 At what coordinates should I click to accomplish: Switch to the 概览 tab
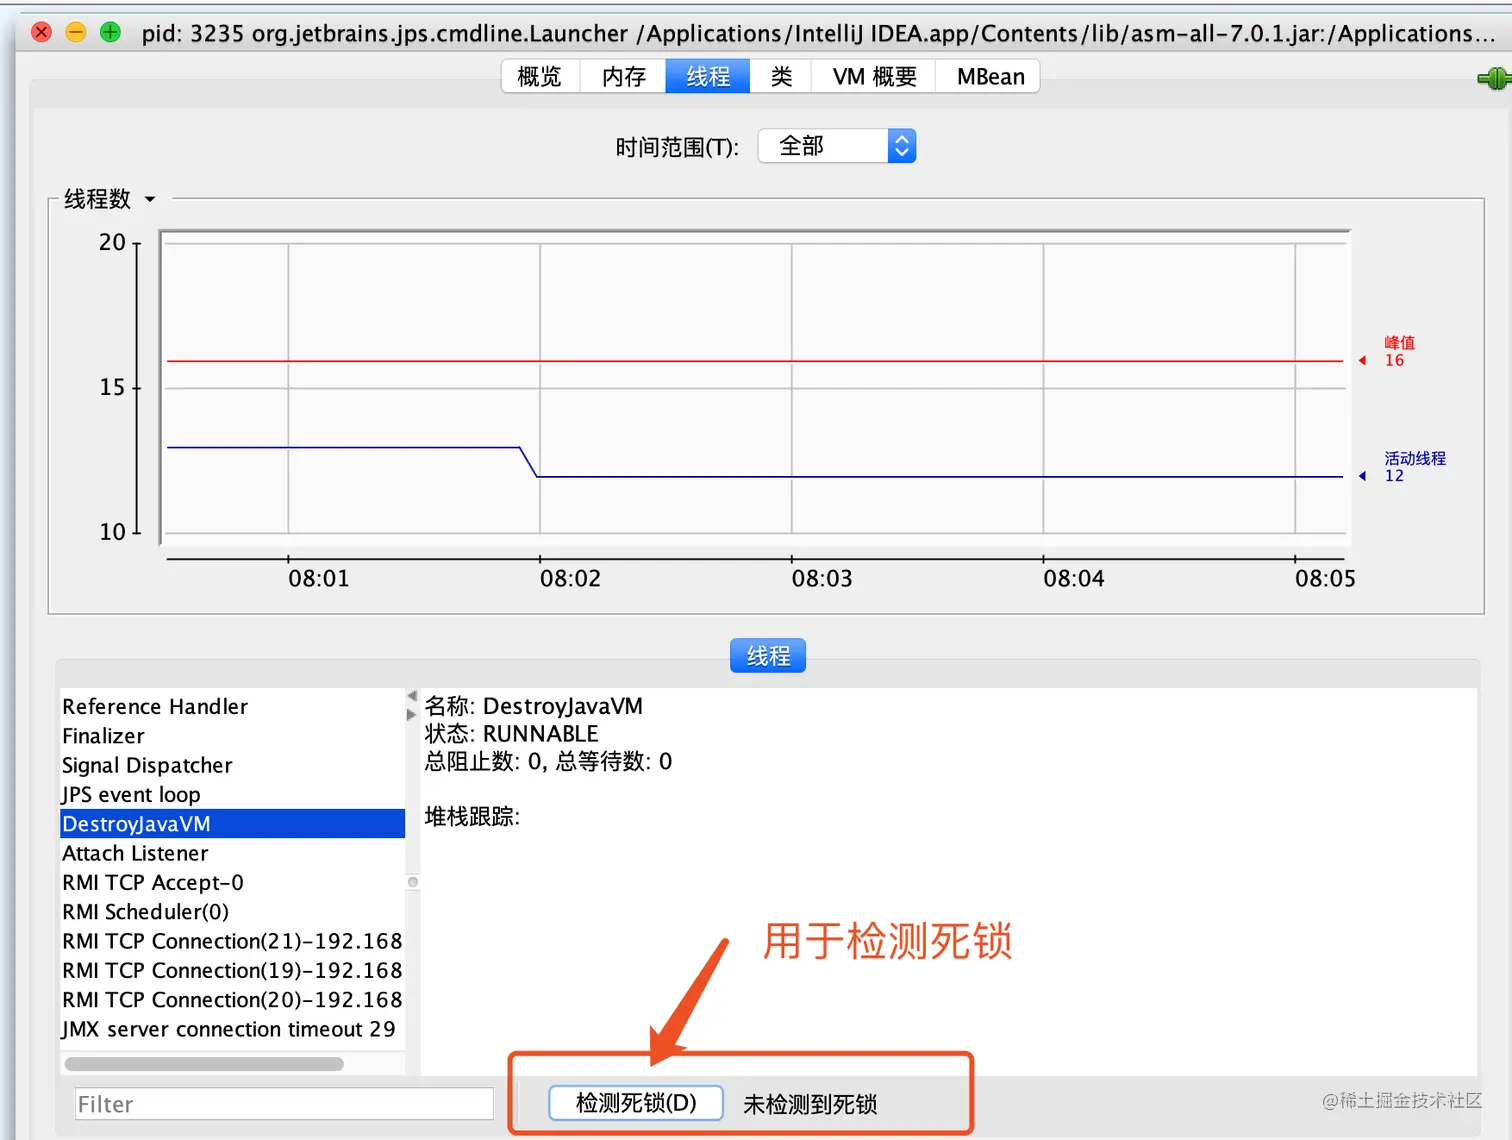[540, 77]
